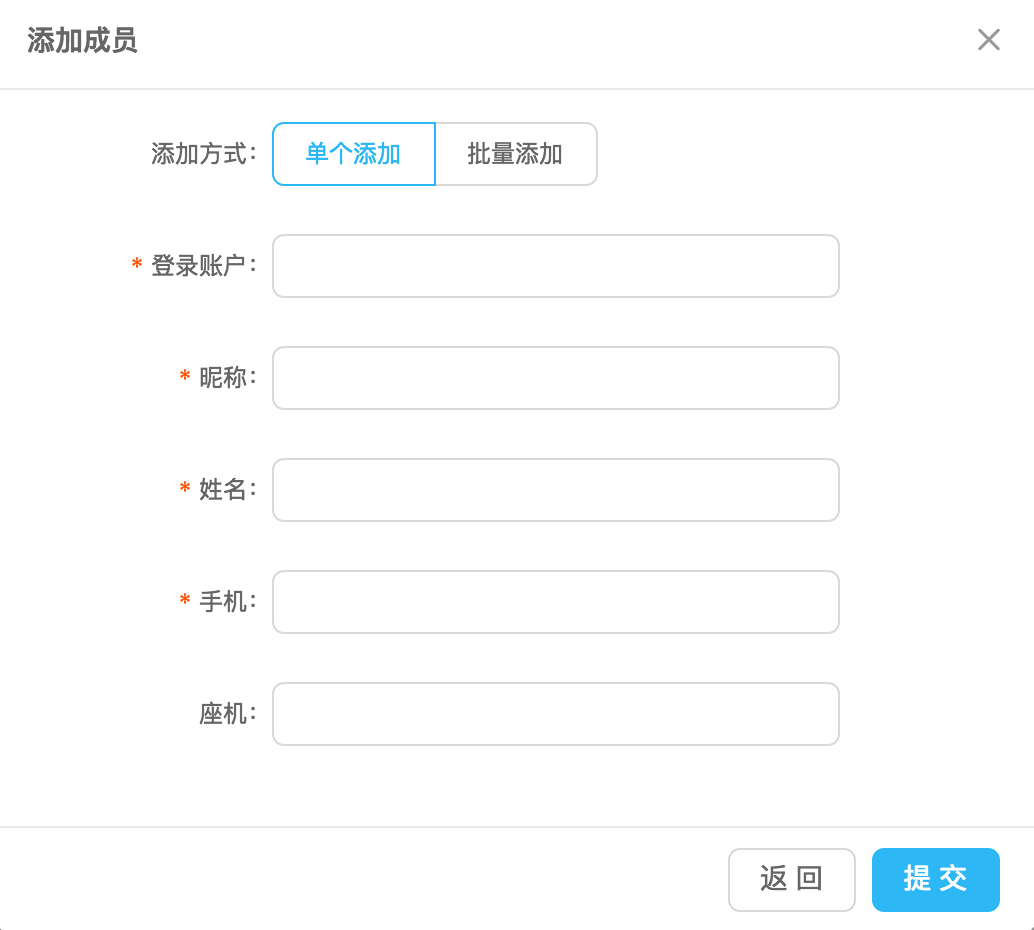Click inside the 登录账户 input field
This screenshot has width=1034, height=930.
[x=556, y=266]
